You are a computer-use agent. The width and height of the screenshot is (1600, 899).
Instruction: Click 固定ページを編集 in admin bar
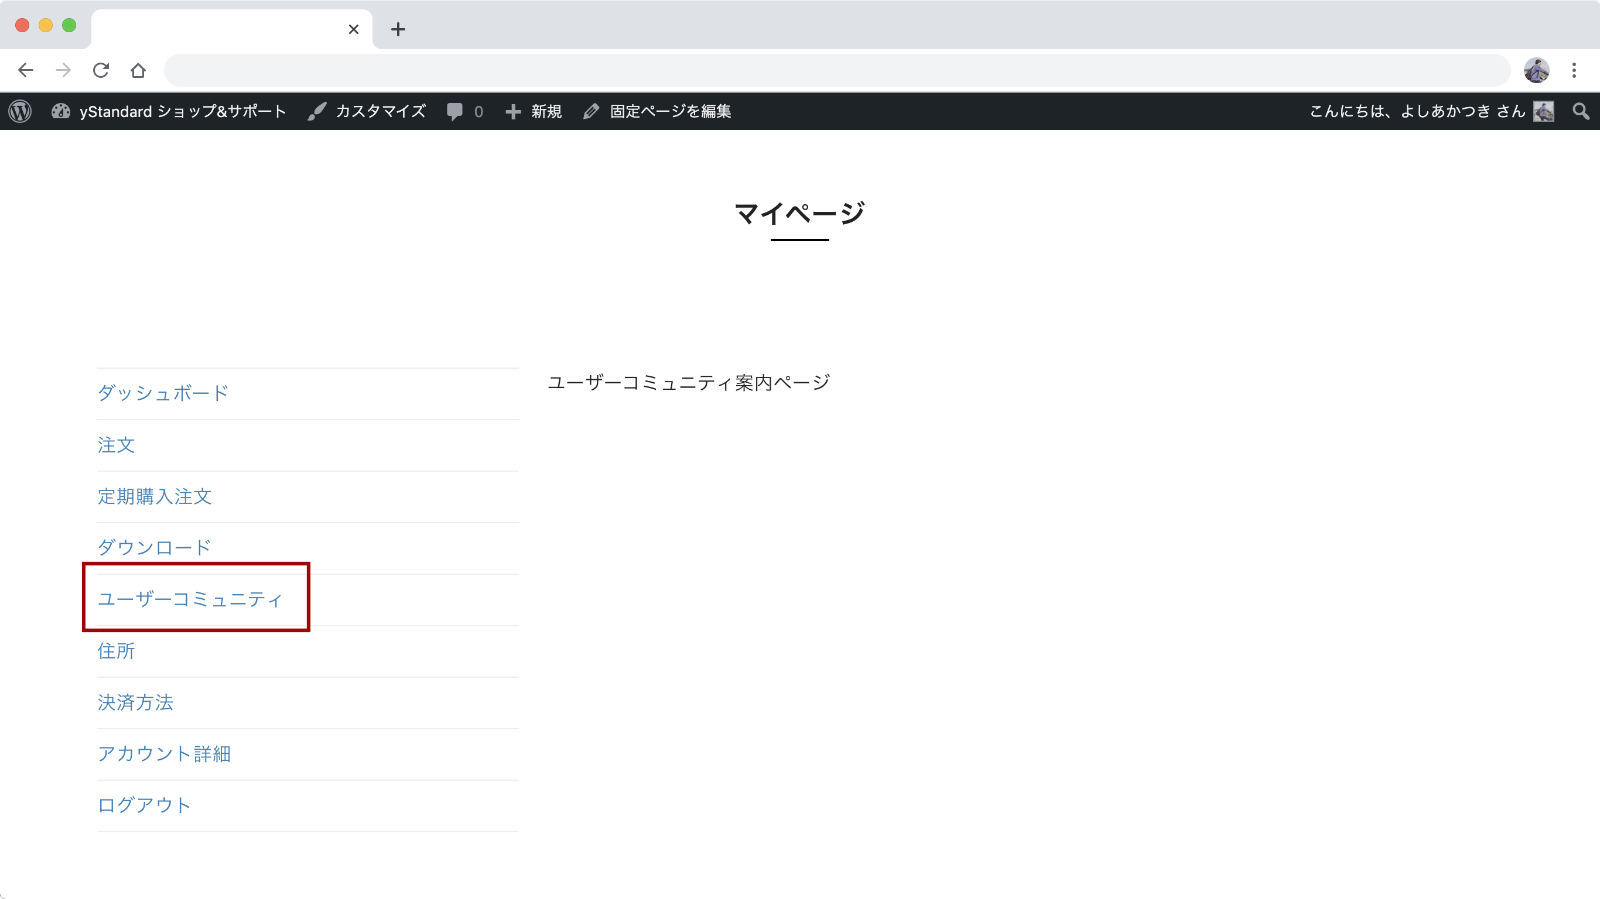(x=657, y=111)
